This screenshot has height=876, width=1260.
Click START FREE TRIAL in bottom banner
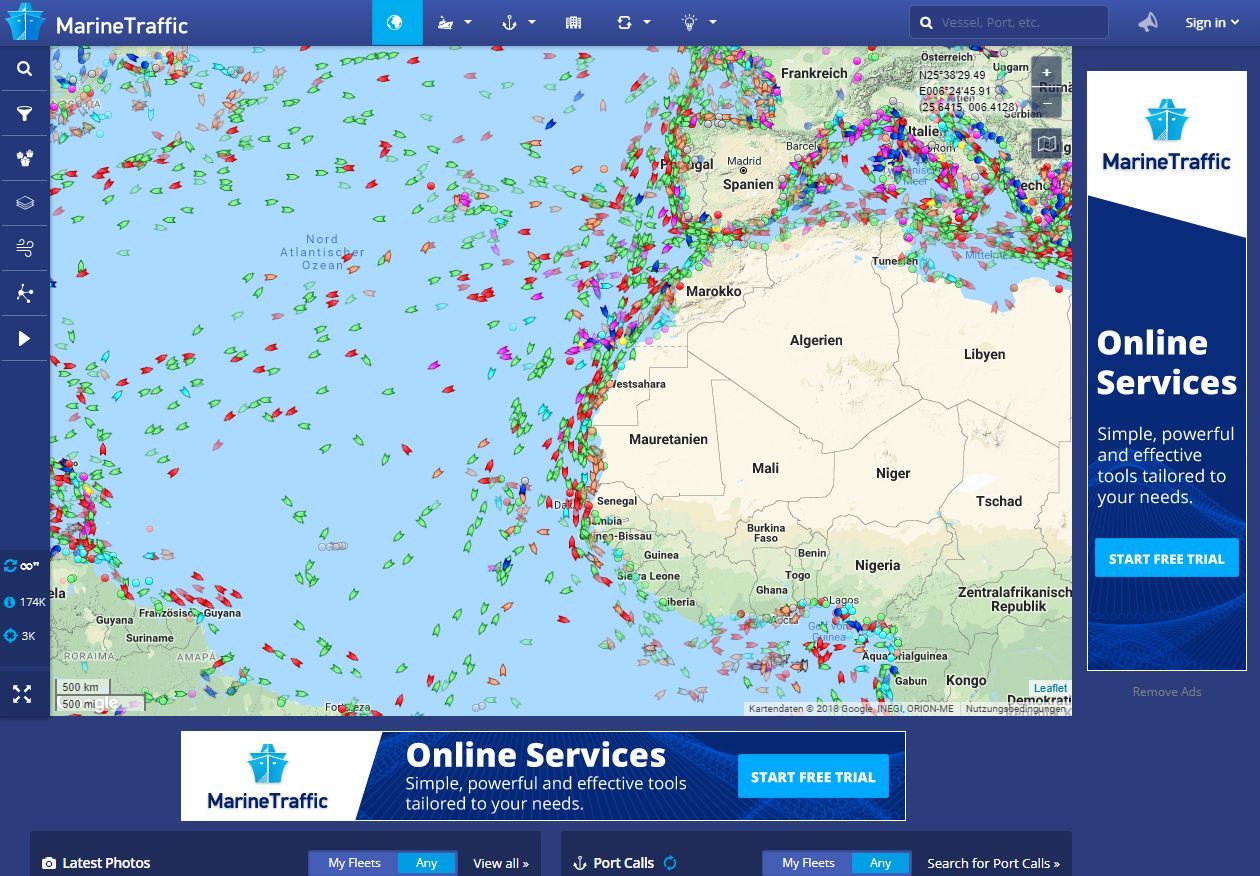click(x=812, y=777)
